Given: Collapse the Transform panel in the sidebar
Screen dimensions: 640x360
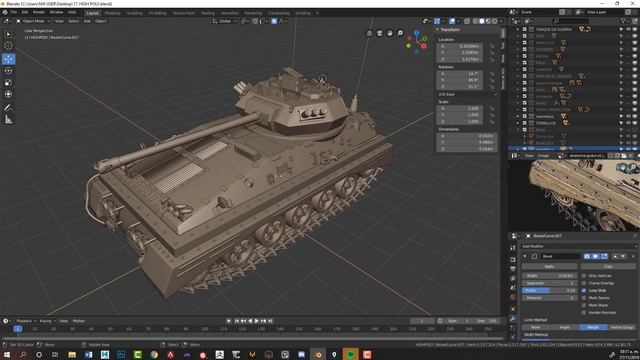Looking at the screenshot, I should (437, 30).
